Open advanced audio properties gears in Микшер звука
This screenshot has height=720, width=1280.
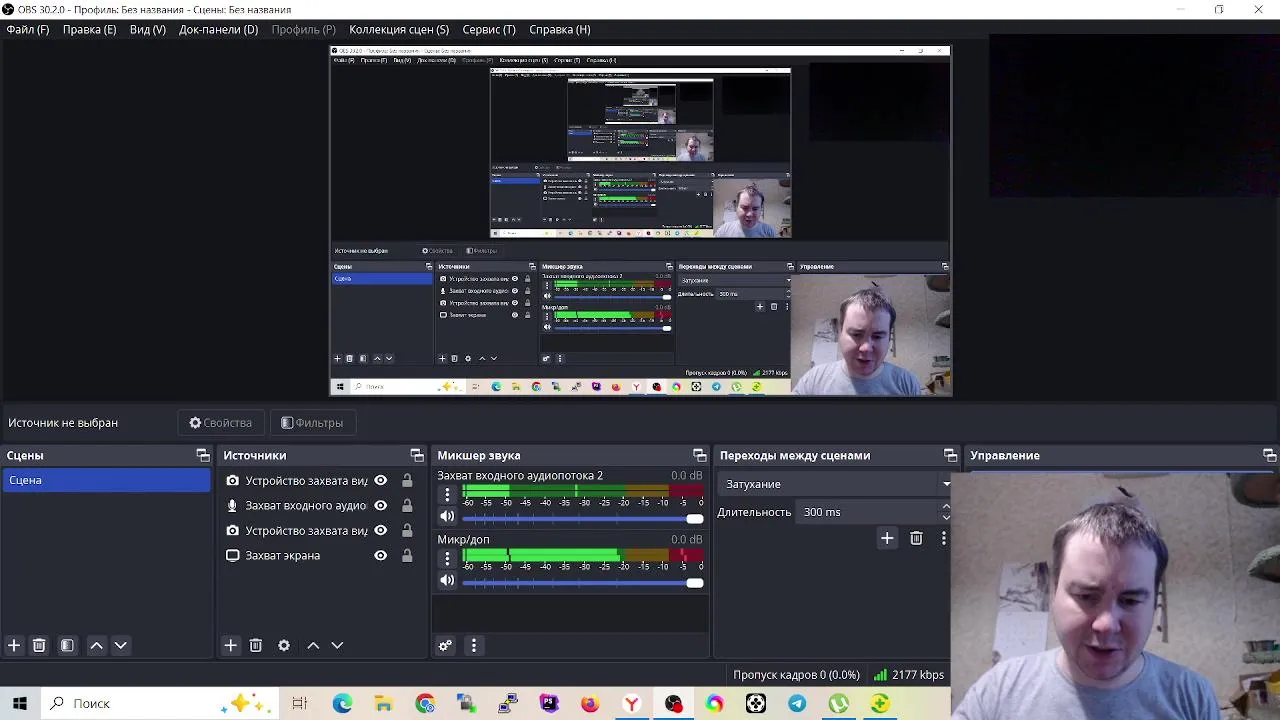(446, 645)
